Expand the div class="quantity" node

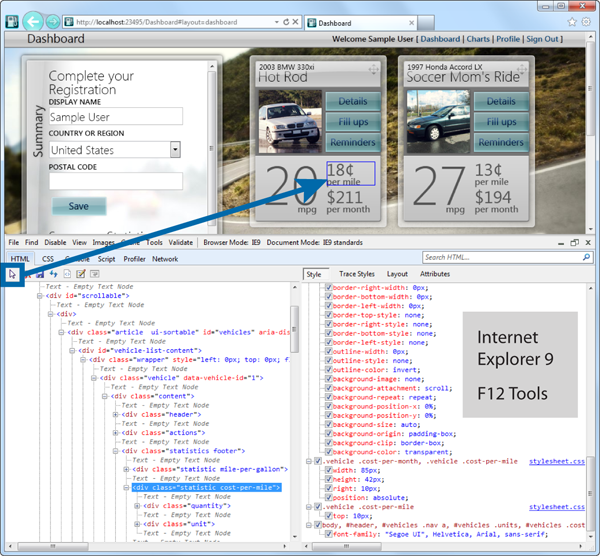[x=137, y=506]
